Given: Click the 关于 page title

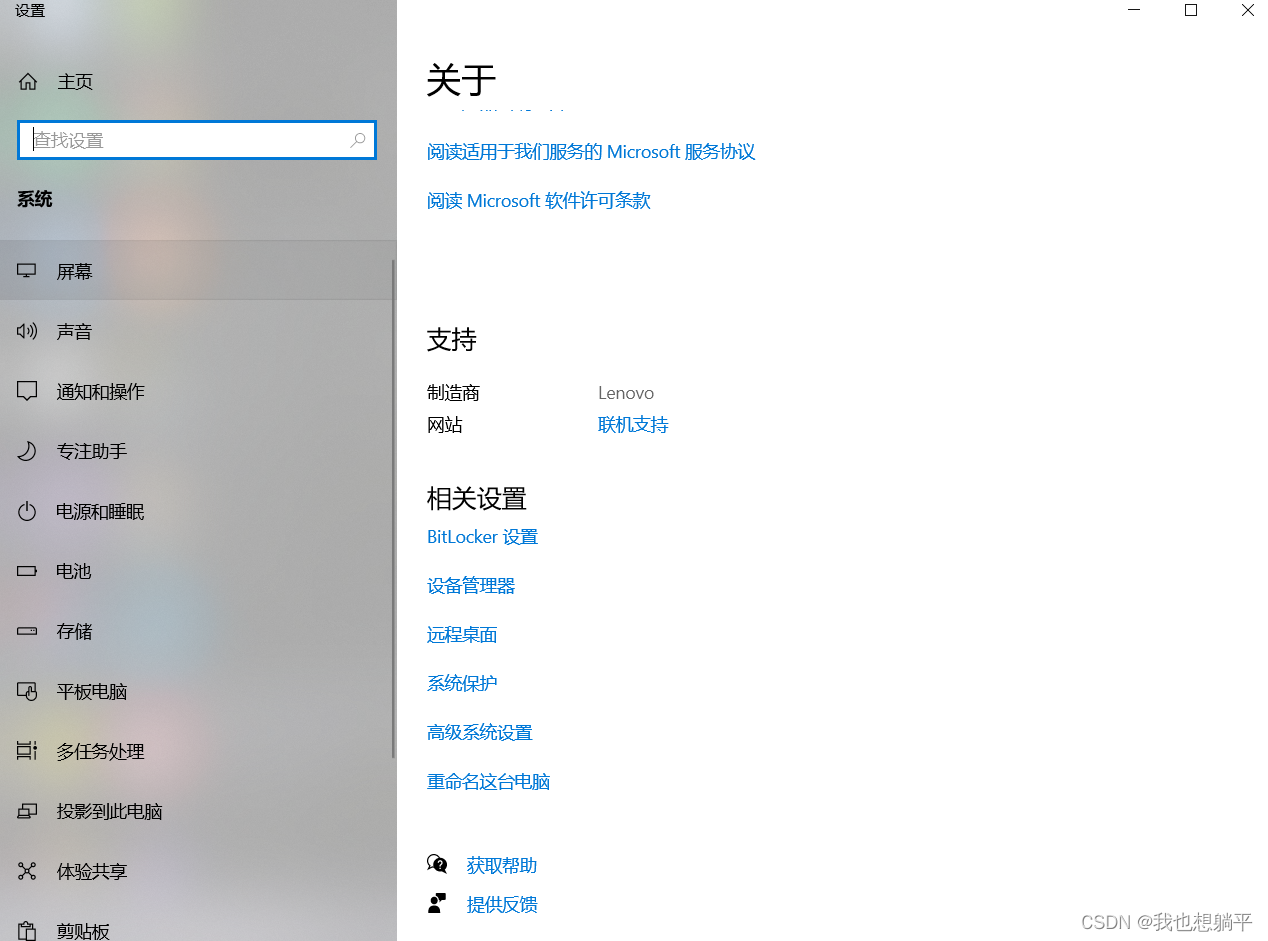Looking at the screenshot, I should [461, 80].
